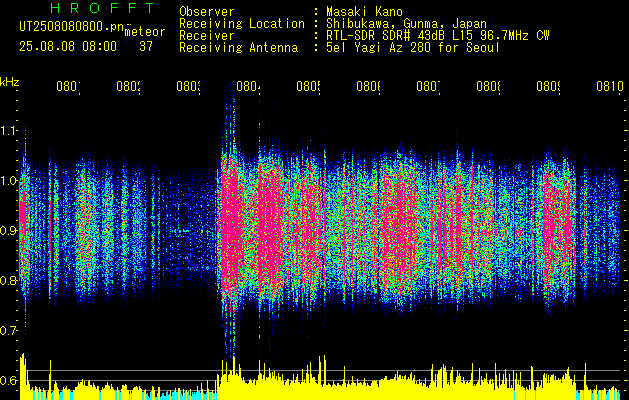This screenshot has height=400, width=629.
Task: Click the 0.7 frequency axis label
Action: 8,331
